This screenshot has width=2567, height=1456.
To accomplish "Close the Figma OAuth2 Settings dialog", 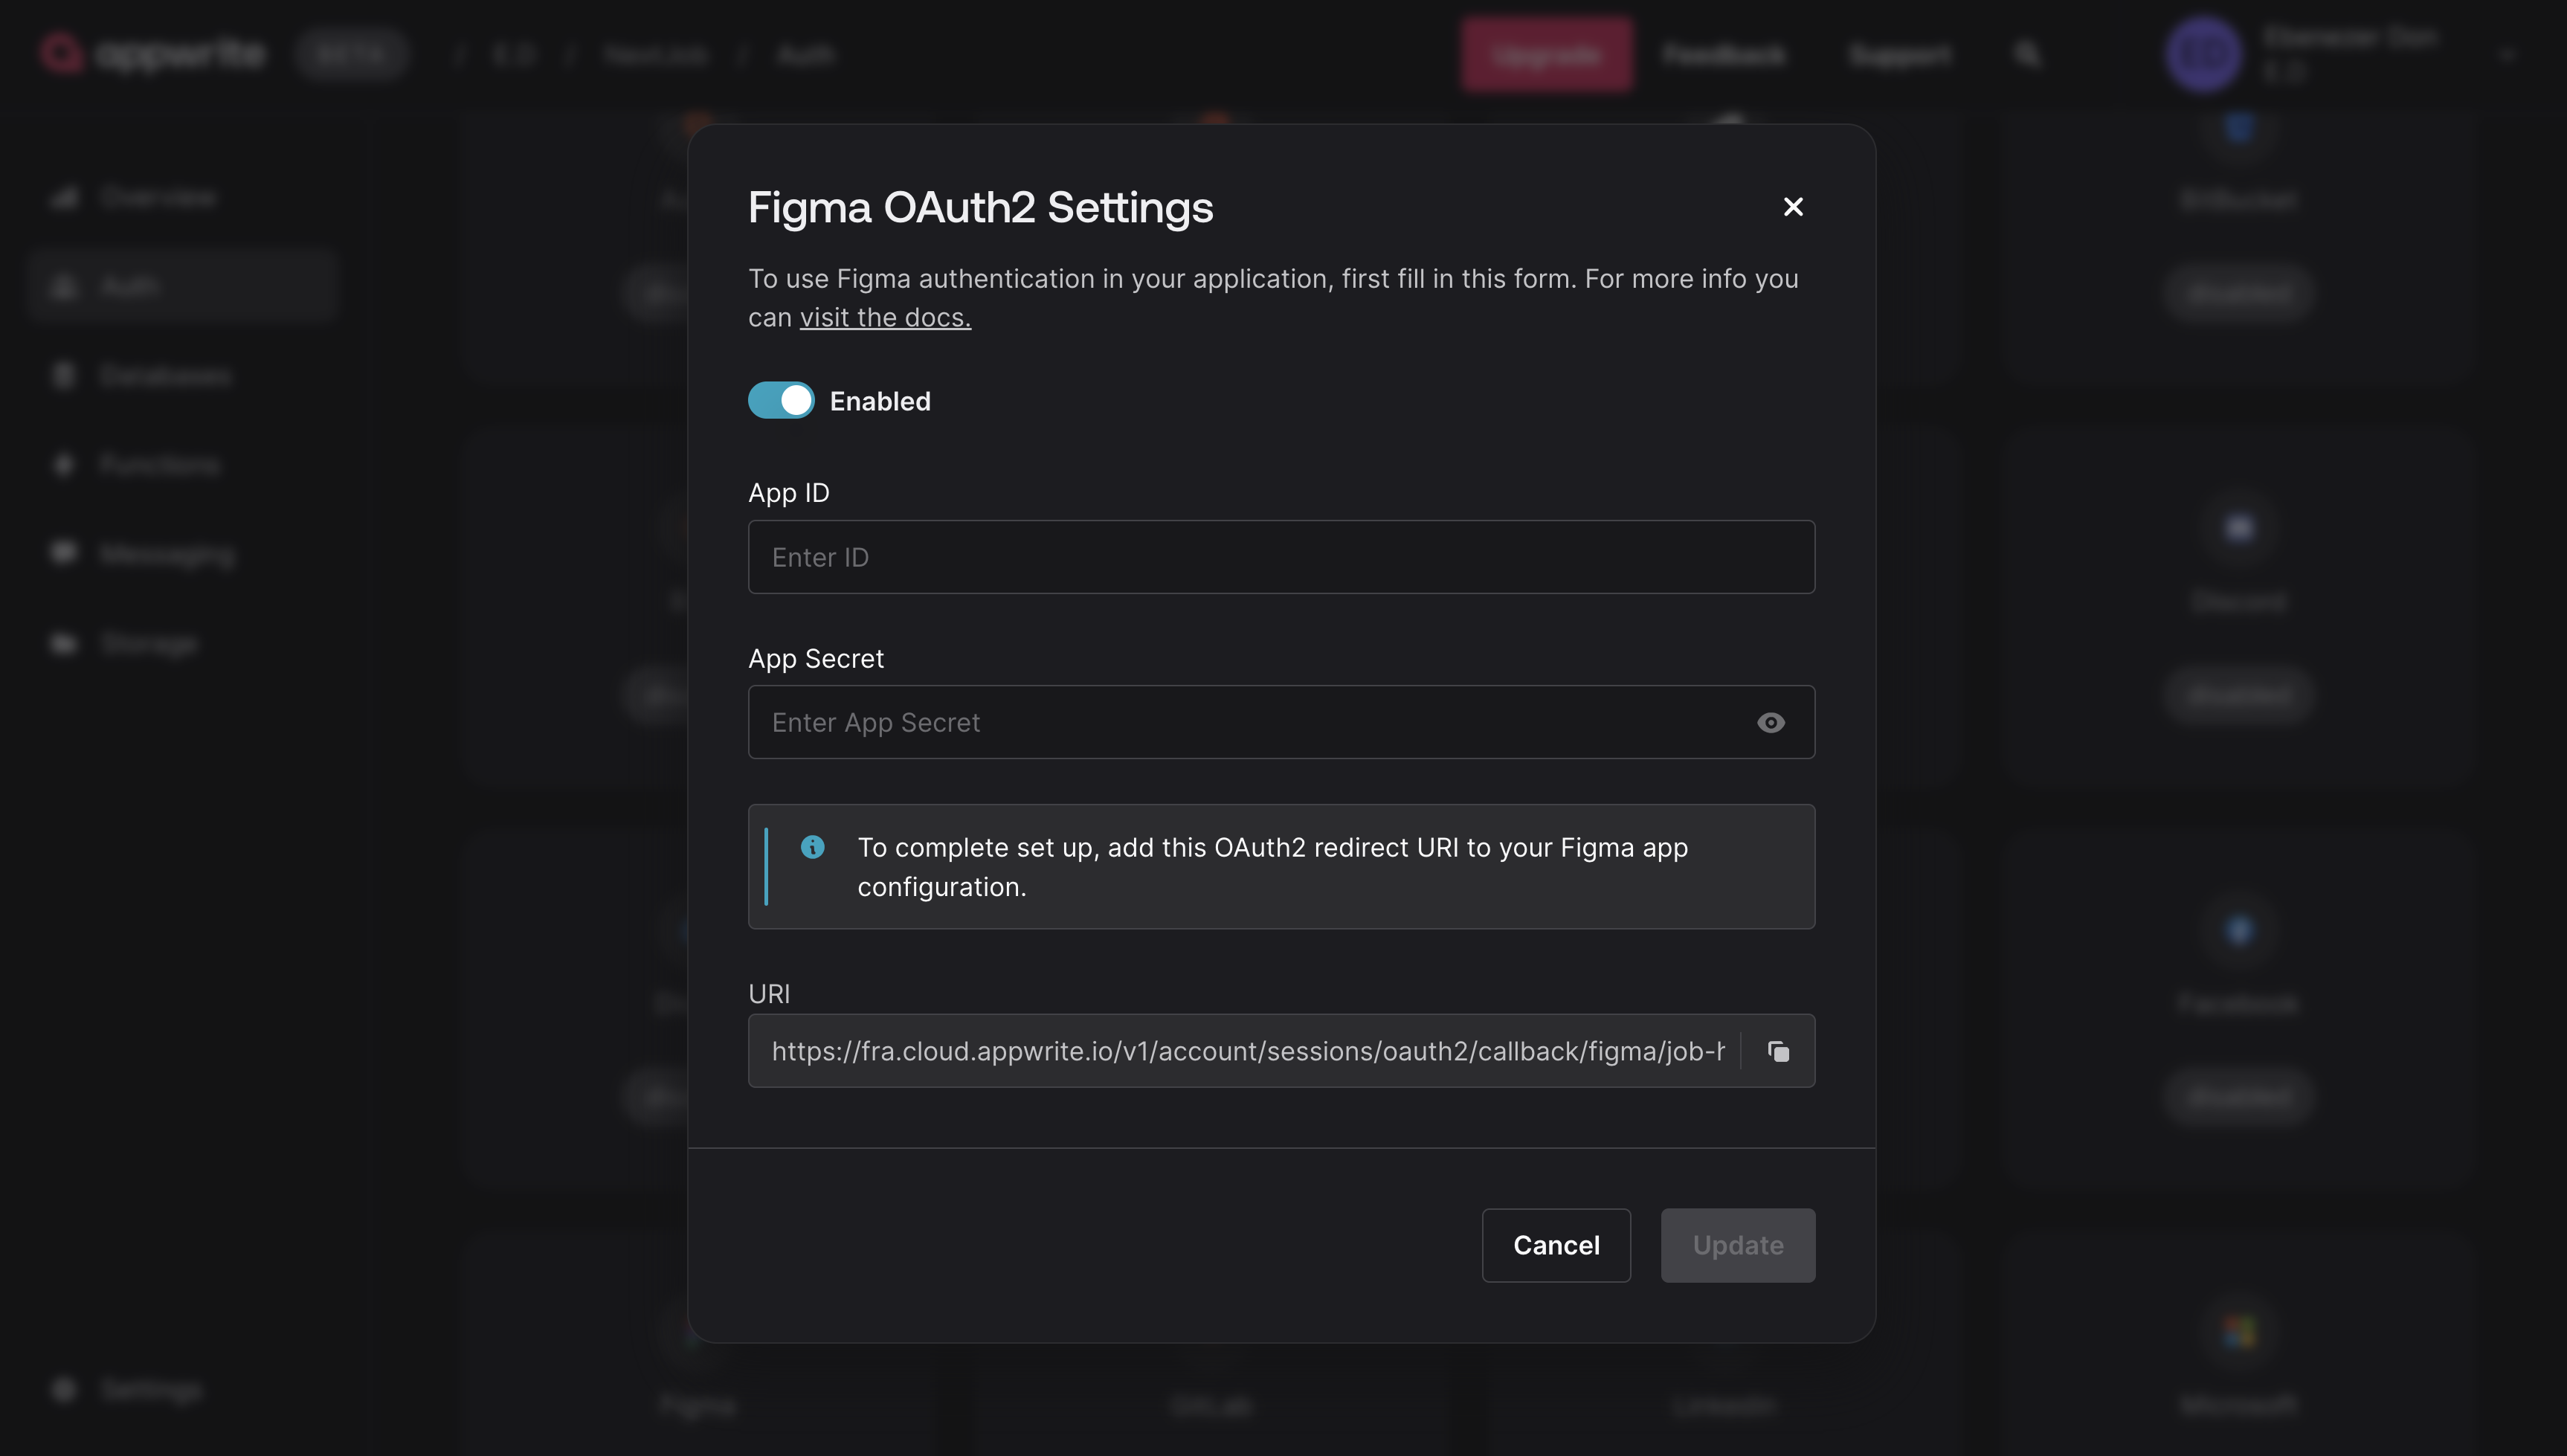I will click(x=1793, y=207).
